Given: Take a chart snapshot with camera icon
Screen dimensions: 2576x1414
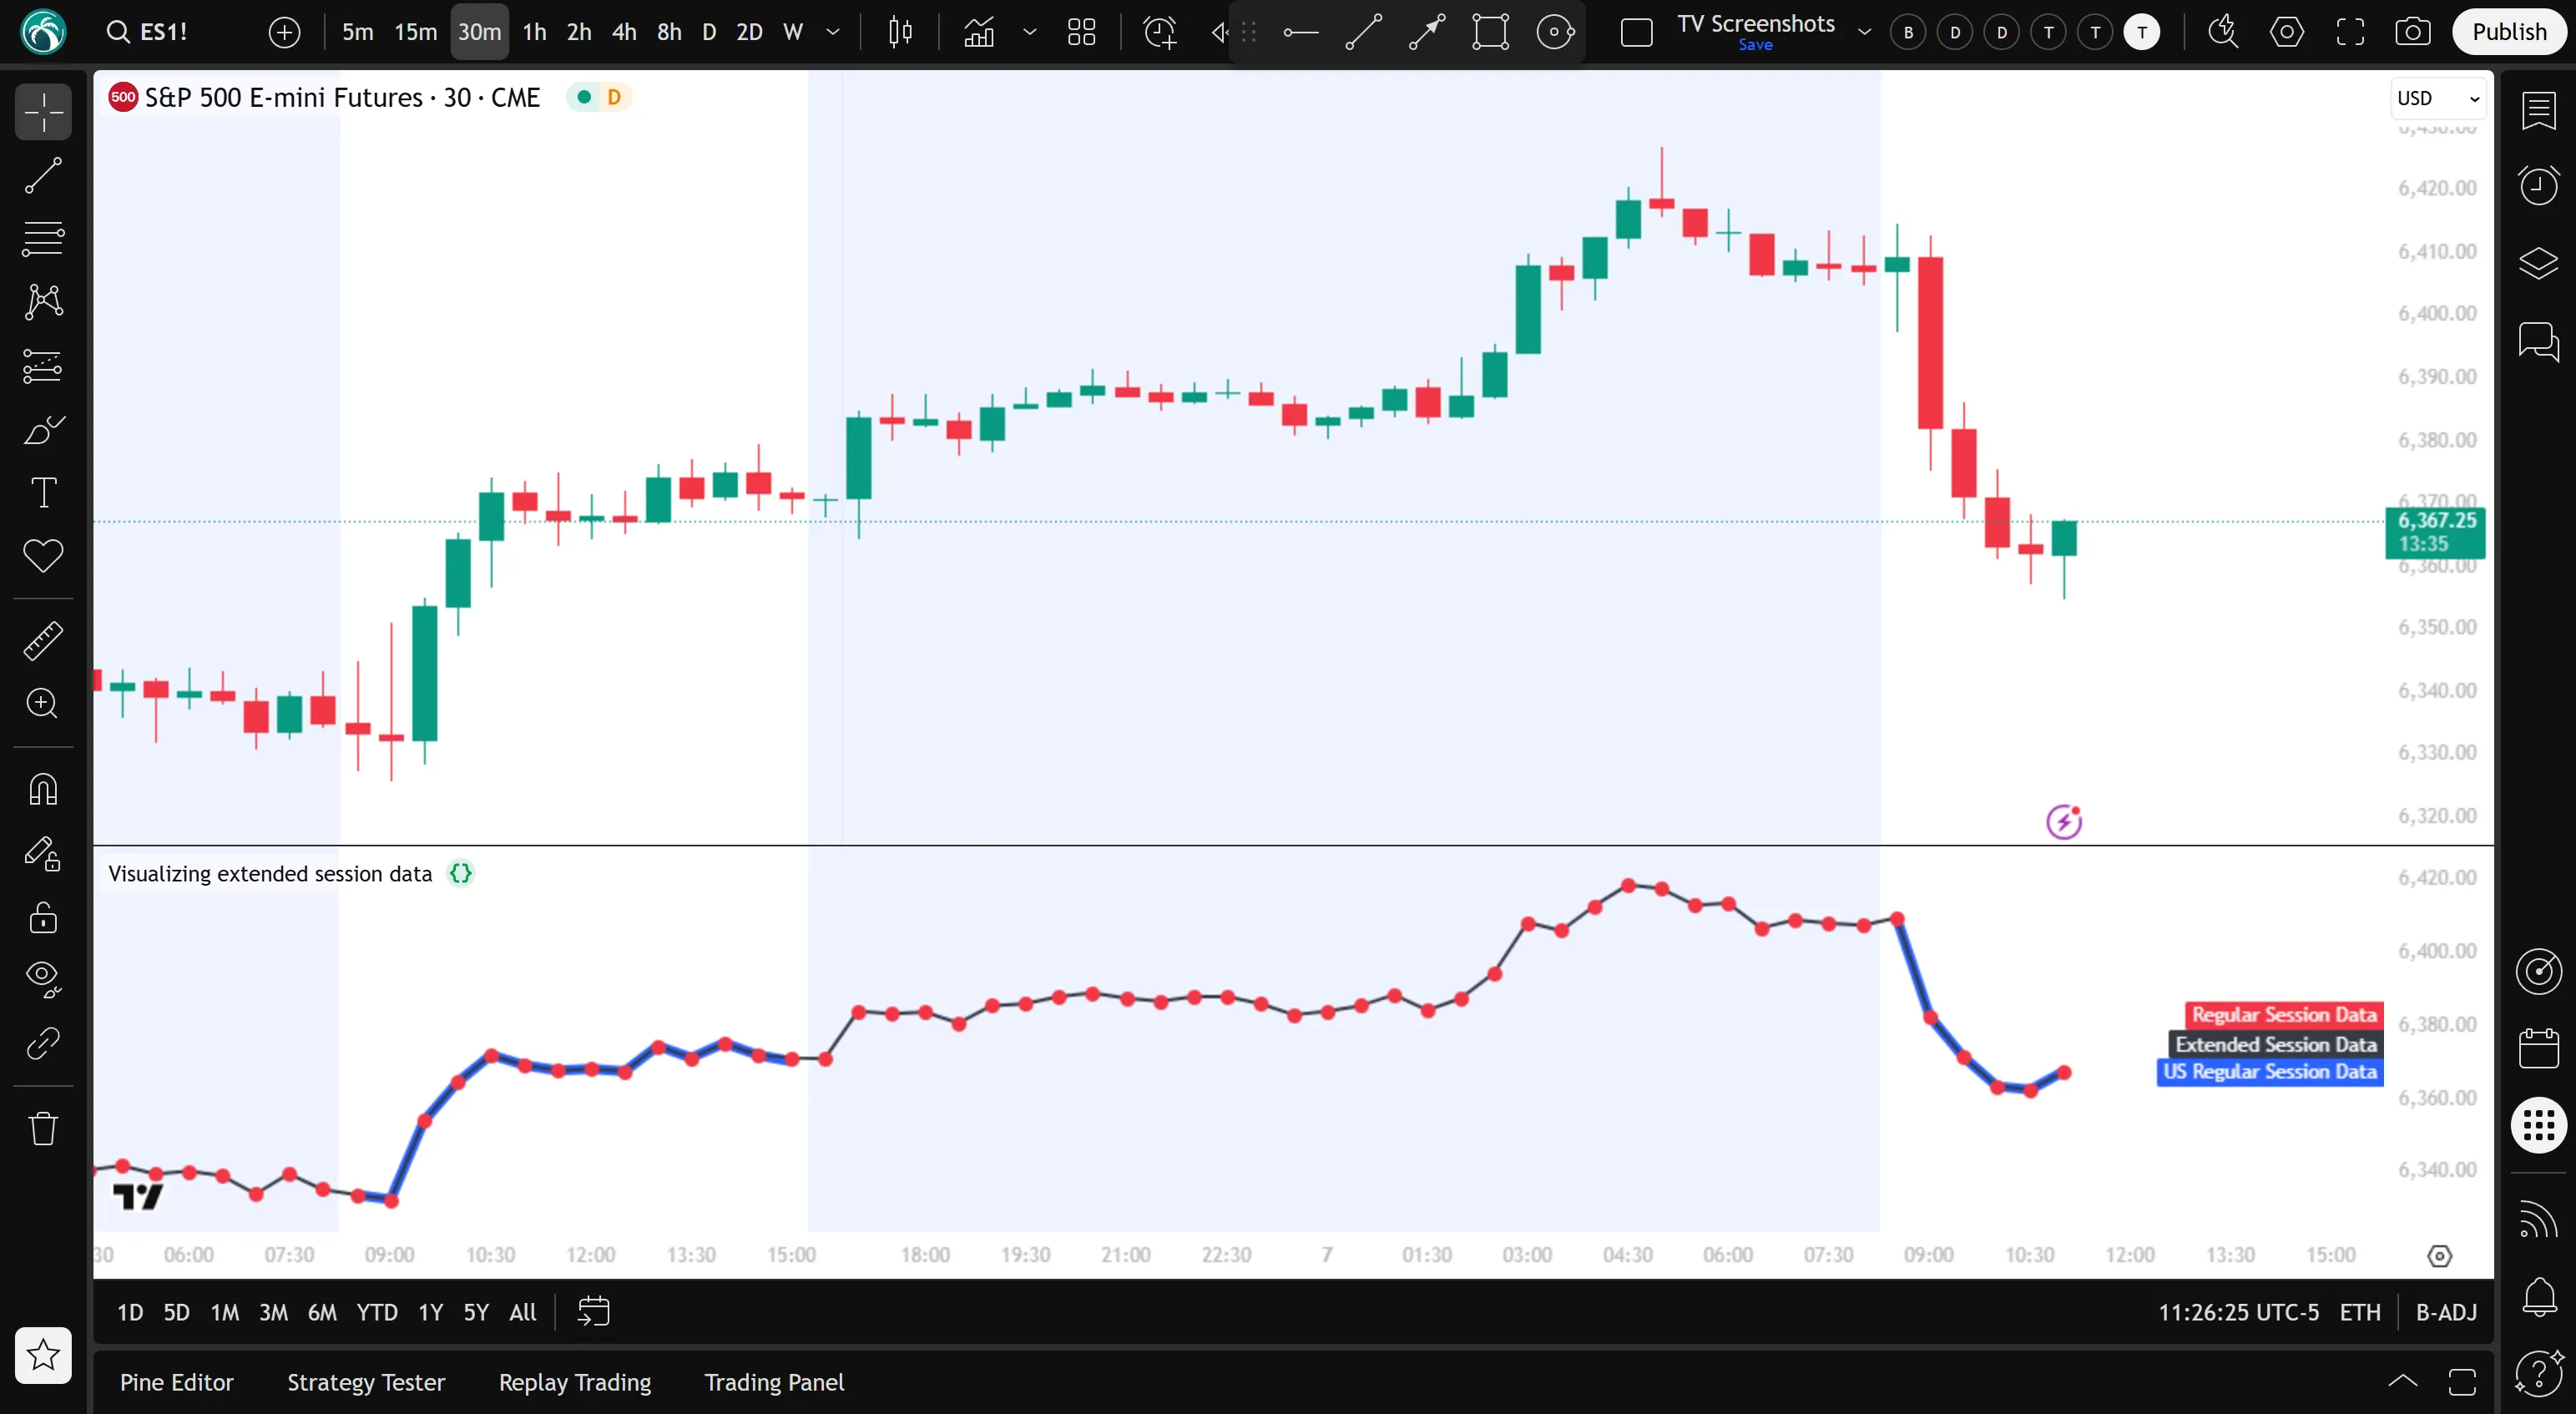Looking at the screenshot, I should pos(2412,32).
